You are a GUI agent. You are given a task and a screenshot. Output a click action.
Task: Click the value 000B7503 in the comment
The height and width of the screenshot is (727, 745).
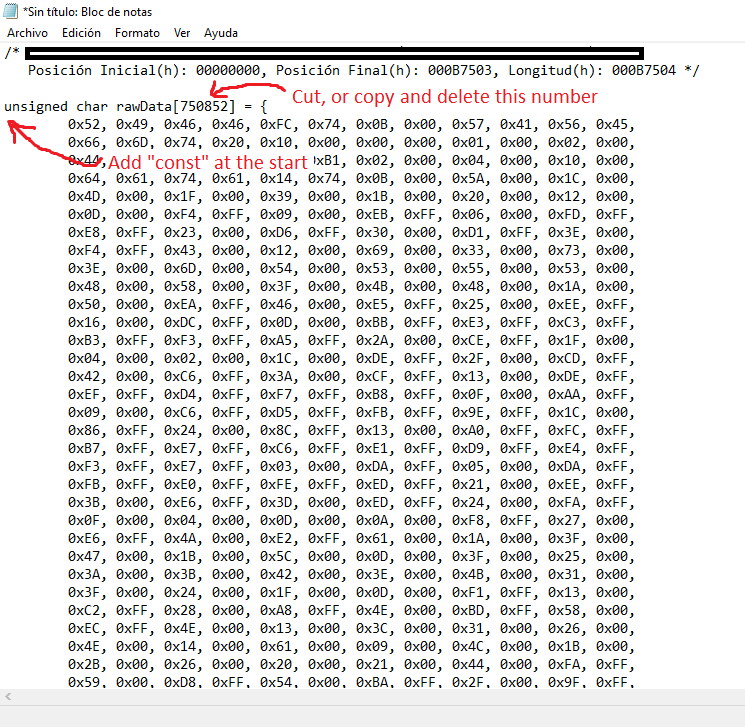click(459, 70)
